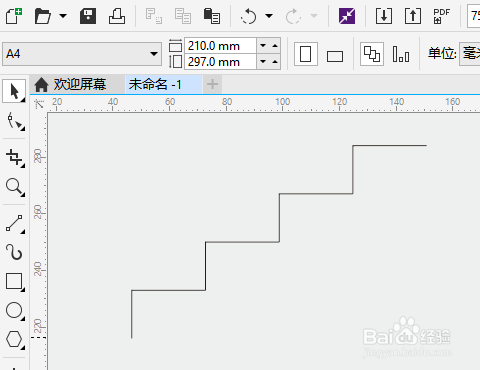The width and height of the screenshot is (480, 370).
Task: Expand the open recent files arrow
Action: point(63,16)
